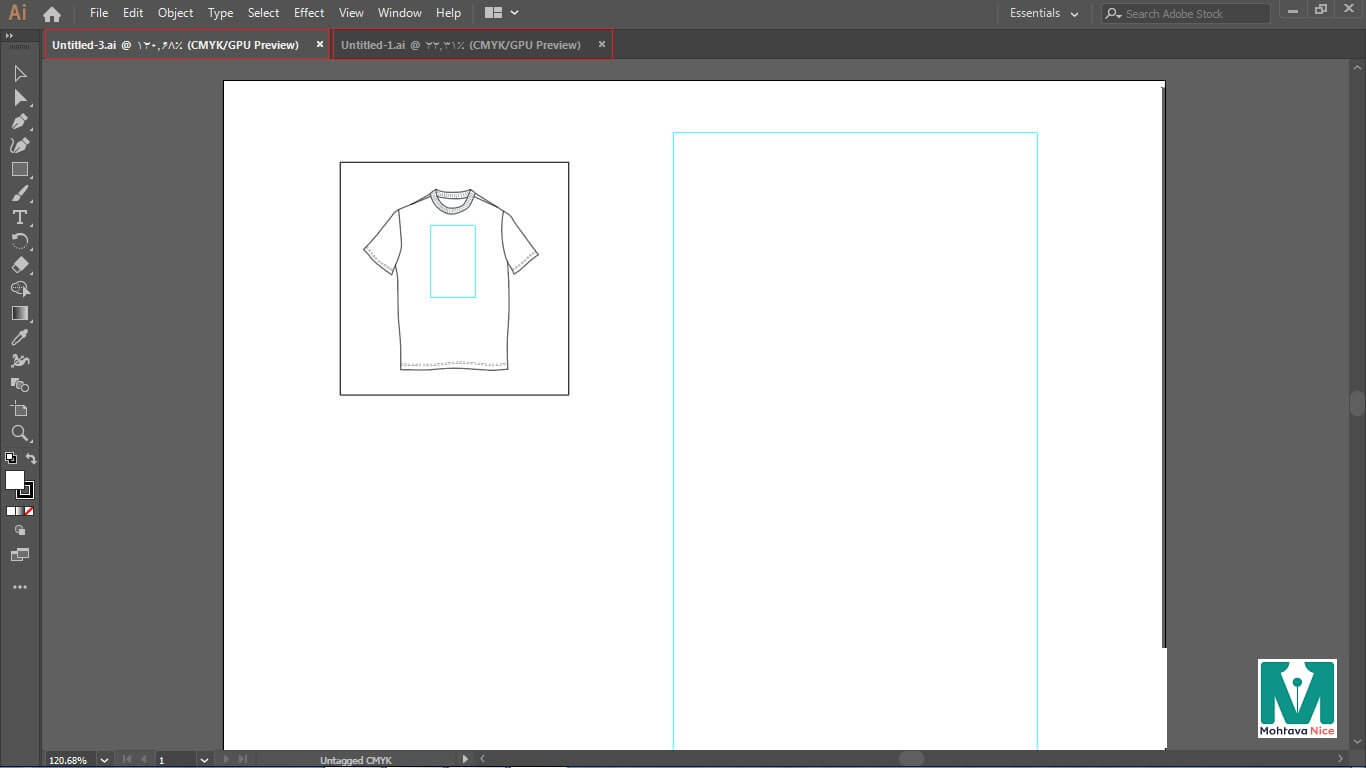The width and height of the screenshot is (1366, 768).
Task: Set color to None swatch
Action: click(x=29, y=511)
